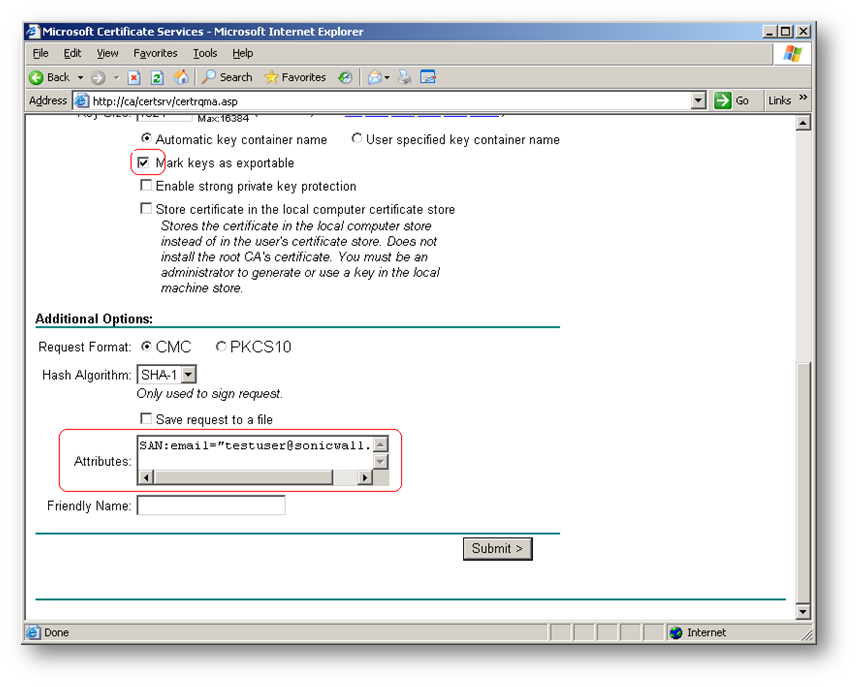This screenshot has height=687, width=859.
Task: Open the Tools menu
Action: click(205, 53)
